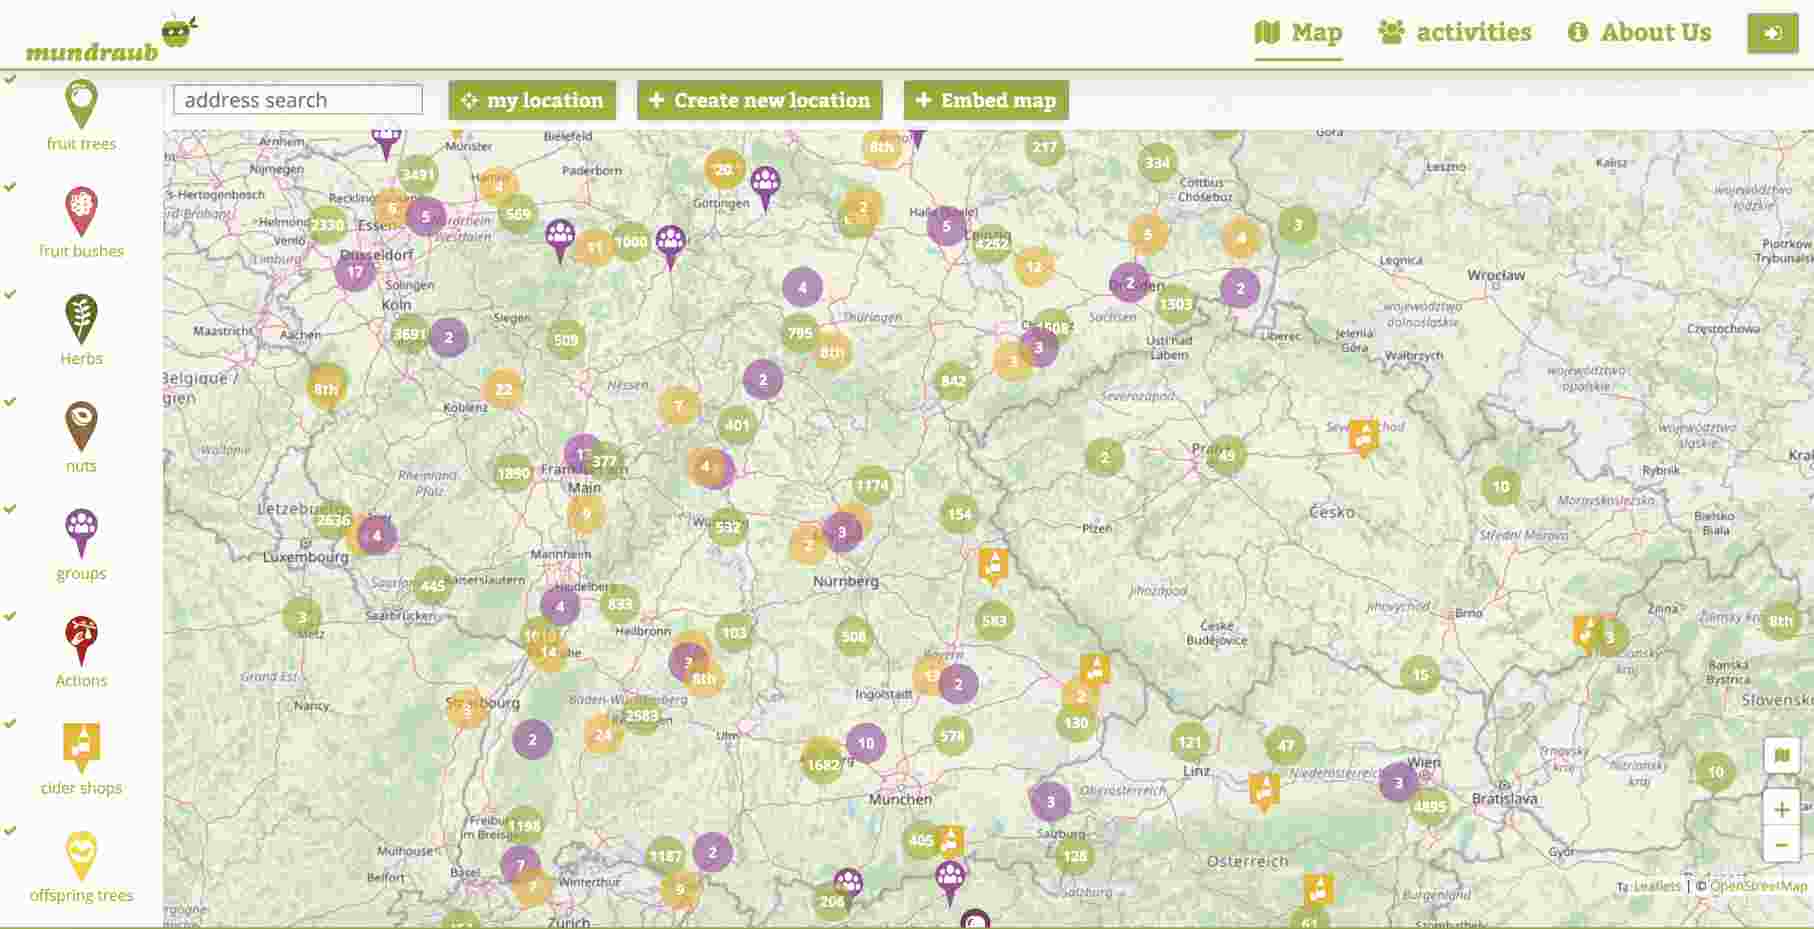The height and width of the screenshot is (929, 1814).
Task: Select the fruit trees pin icon
Action: click(x=81, y=103)
